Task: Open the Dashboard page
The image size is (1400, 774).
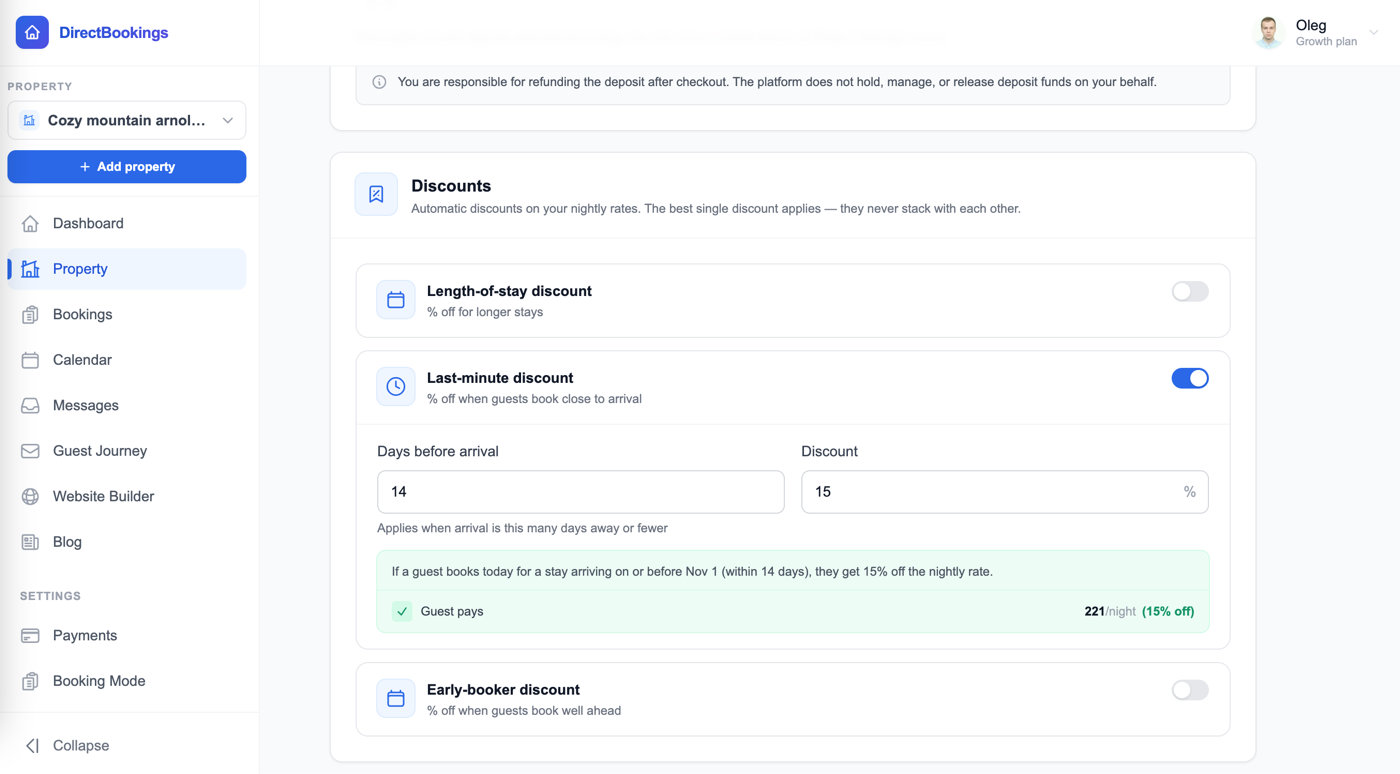Action: coord(127,223)
